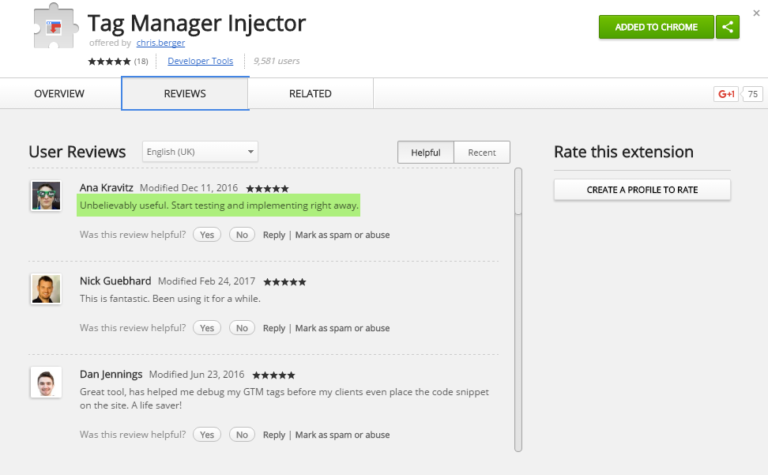
Task: Mark Dan Jennings' review as spam or abuse
Action: (x=342, y=435)
